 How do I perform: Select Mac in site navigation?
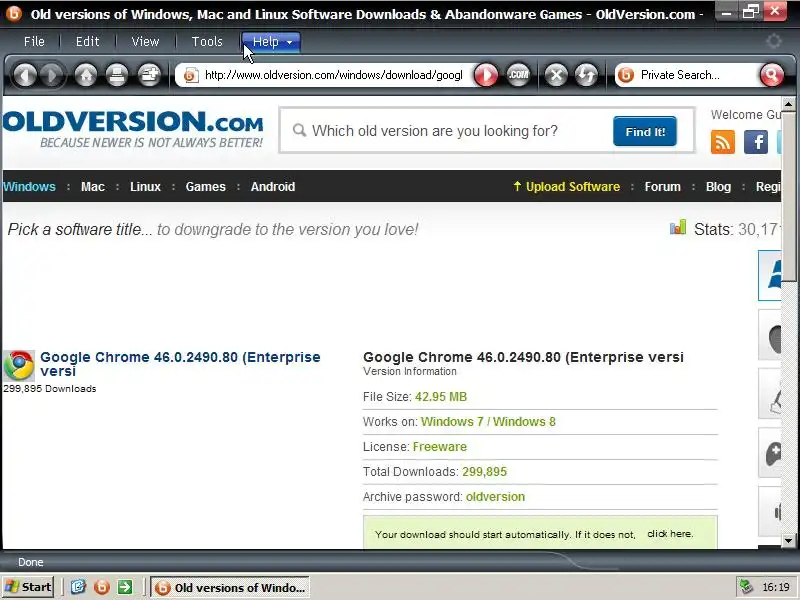point(93,187)
